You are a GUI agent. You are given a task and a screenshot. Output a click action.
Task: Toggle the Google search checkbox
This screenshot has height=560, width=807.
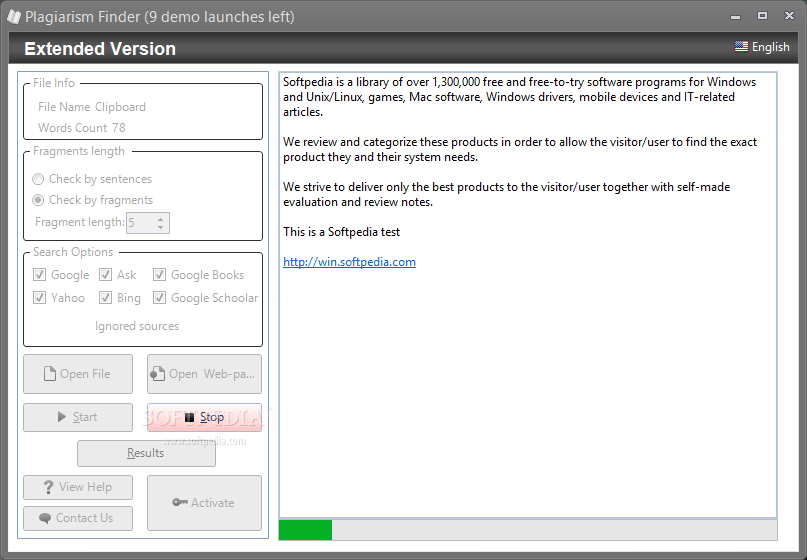39,275
